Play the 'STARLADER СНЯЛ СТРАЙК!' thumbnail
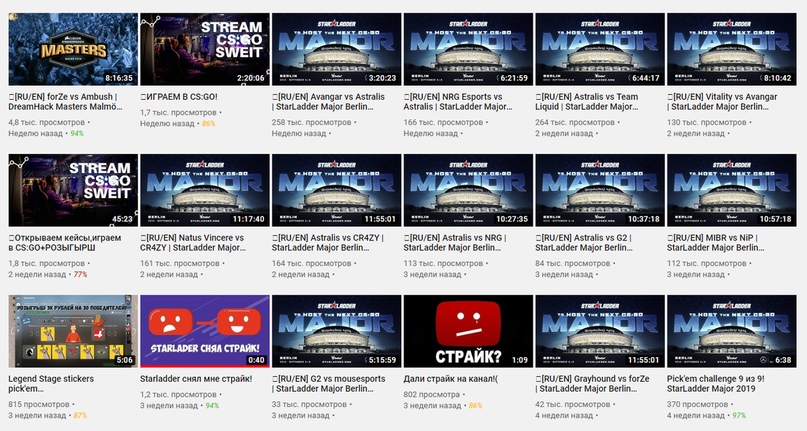The image size is (807, 431). tap(204, 332)
